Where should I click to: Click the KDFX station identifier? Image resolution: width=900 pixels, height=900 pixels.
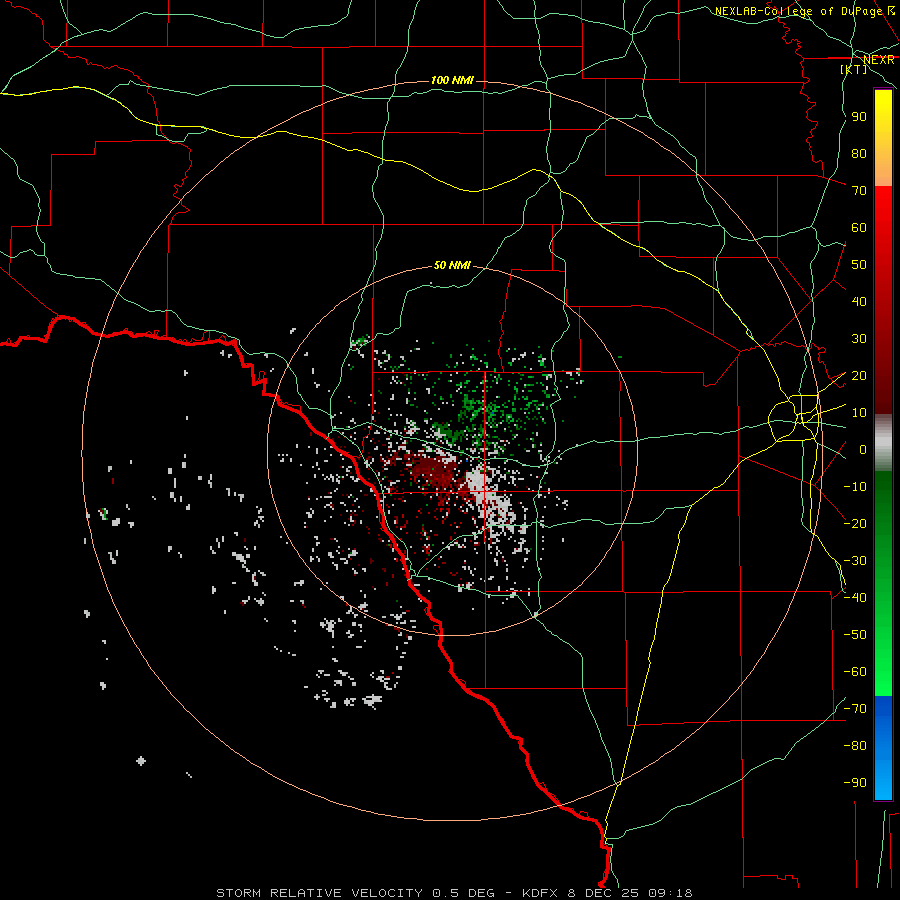click(x=540, y=893)
